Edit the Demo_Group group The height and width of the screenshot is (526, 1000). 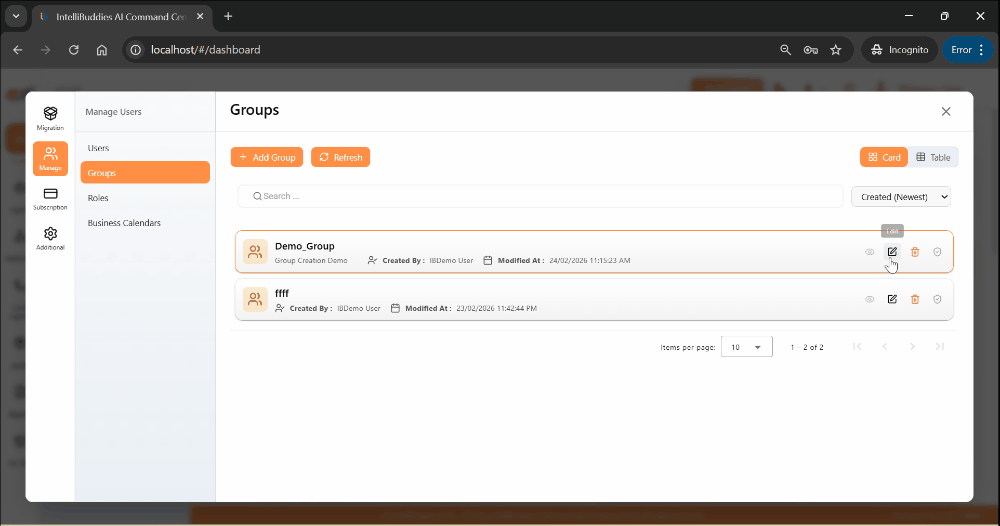click(x=892, y=252)
